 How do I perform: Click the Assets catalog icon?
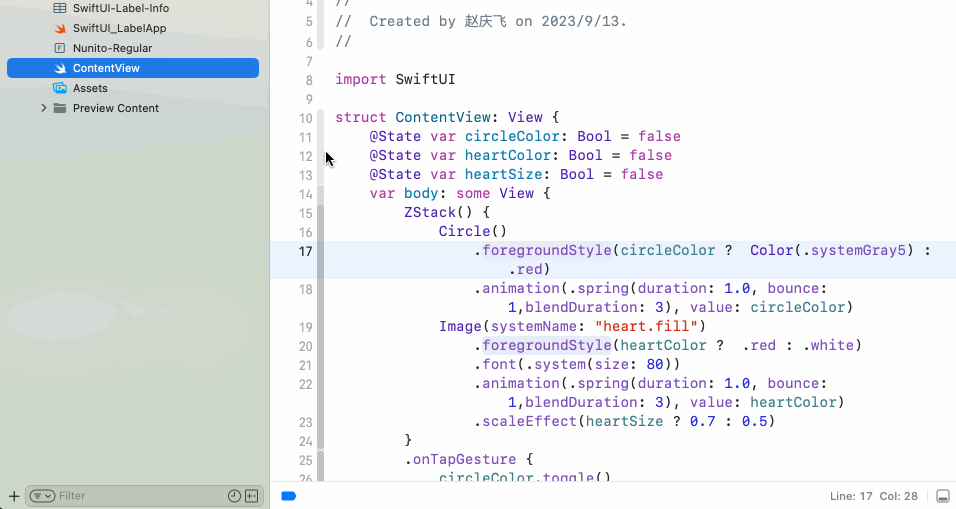[60, 88]
